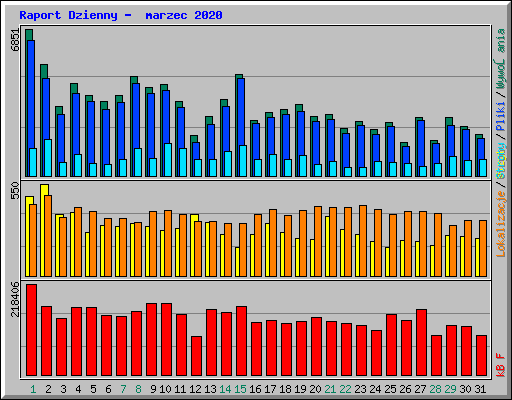This screenshot has width=512, height=400.
Task: Click the cyan pages bar for day 10
Action: click(x=168, y=160)
